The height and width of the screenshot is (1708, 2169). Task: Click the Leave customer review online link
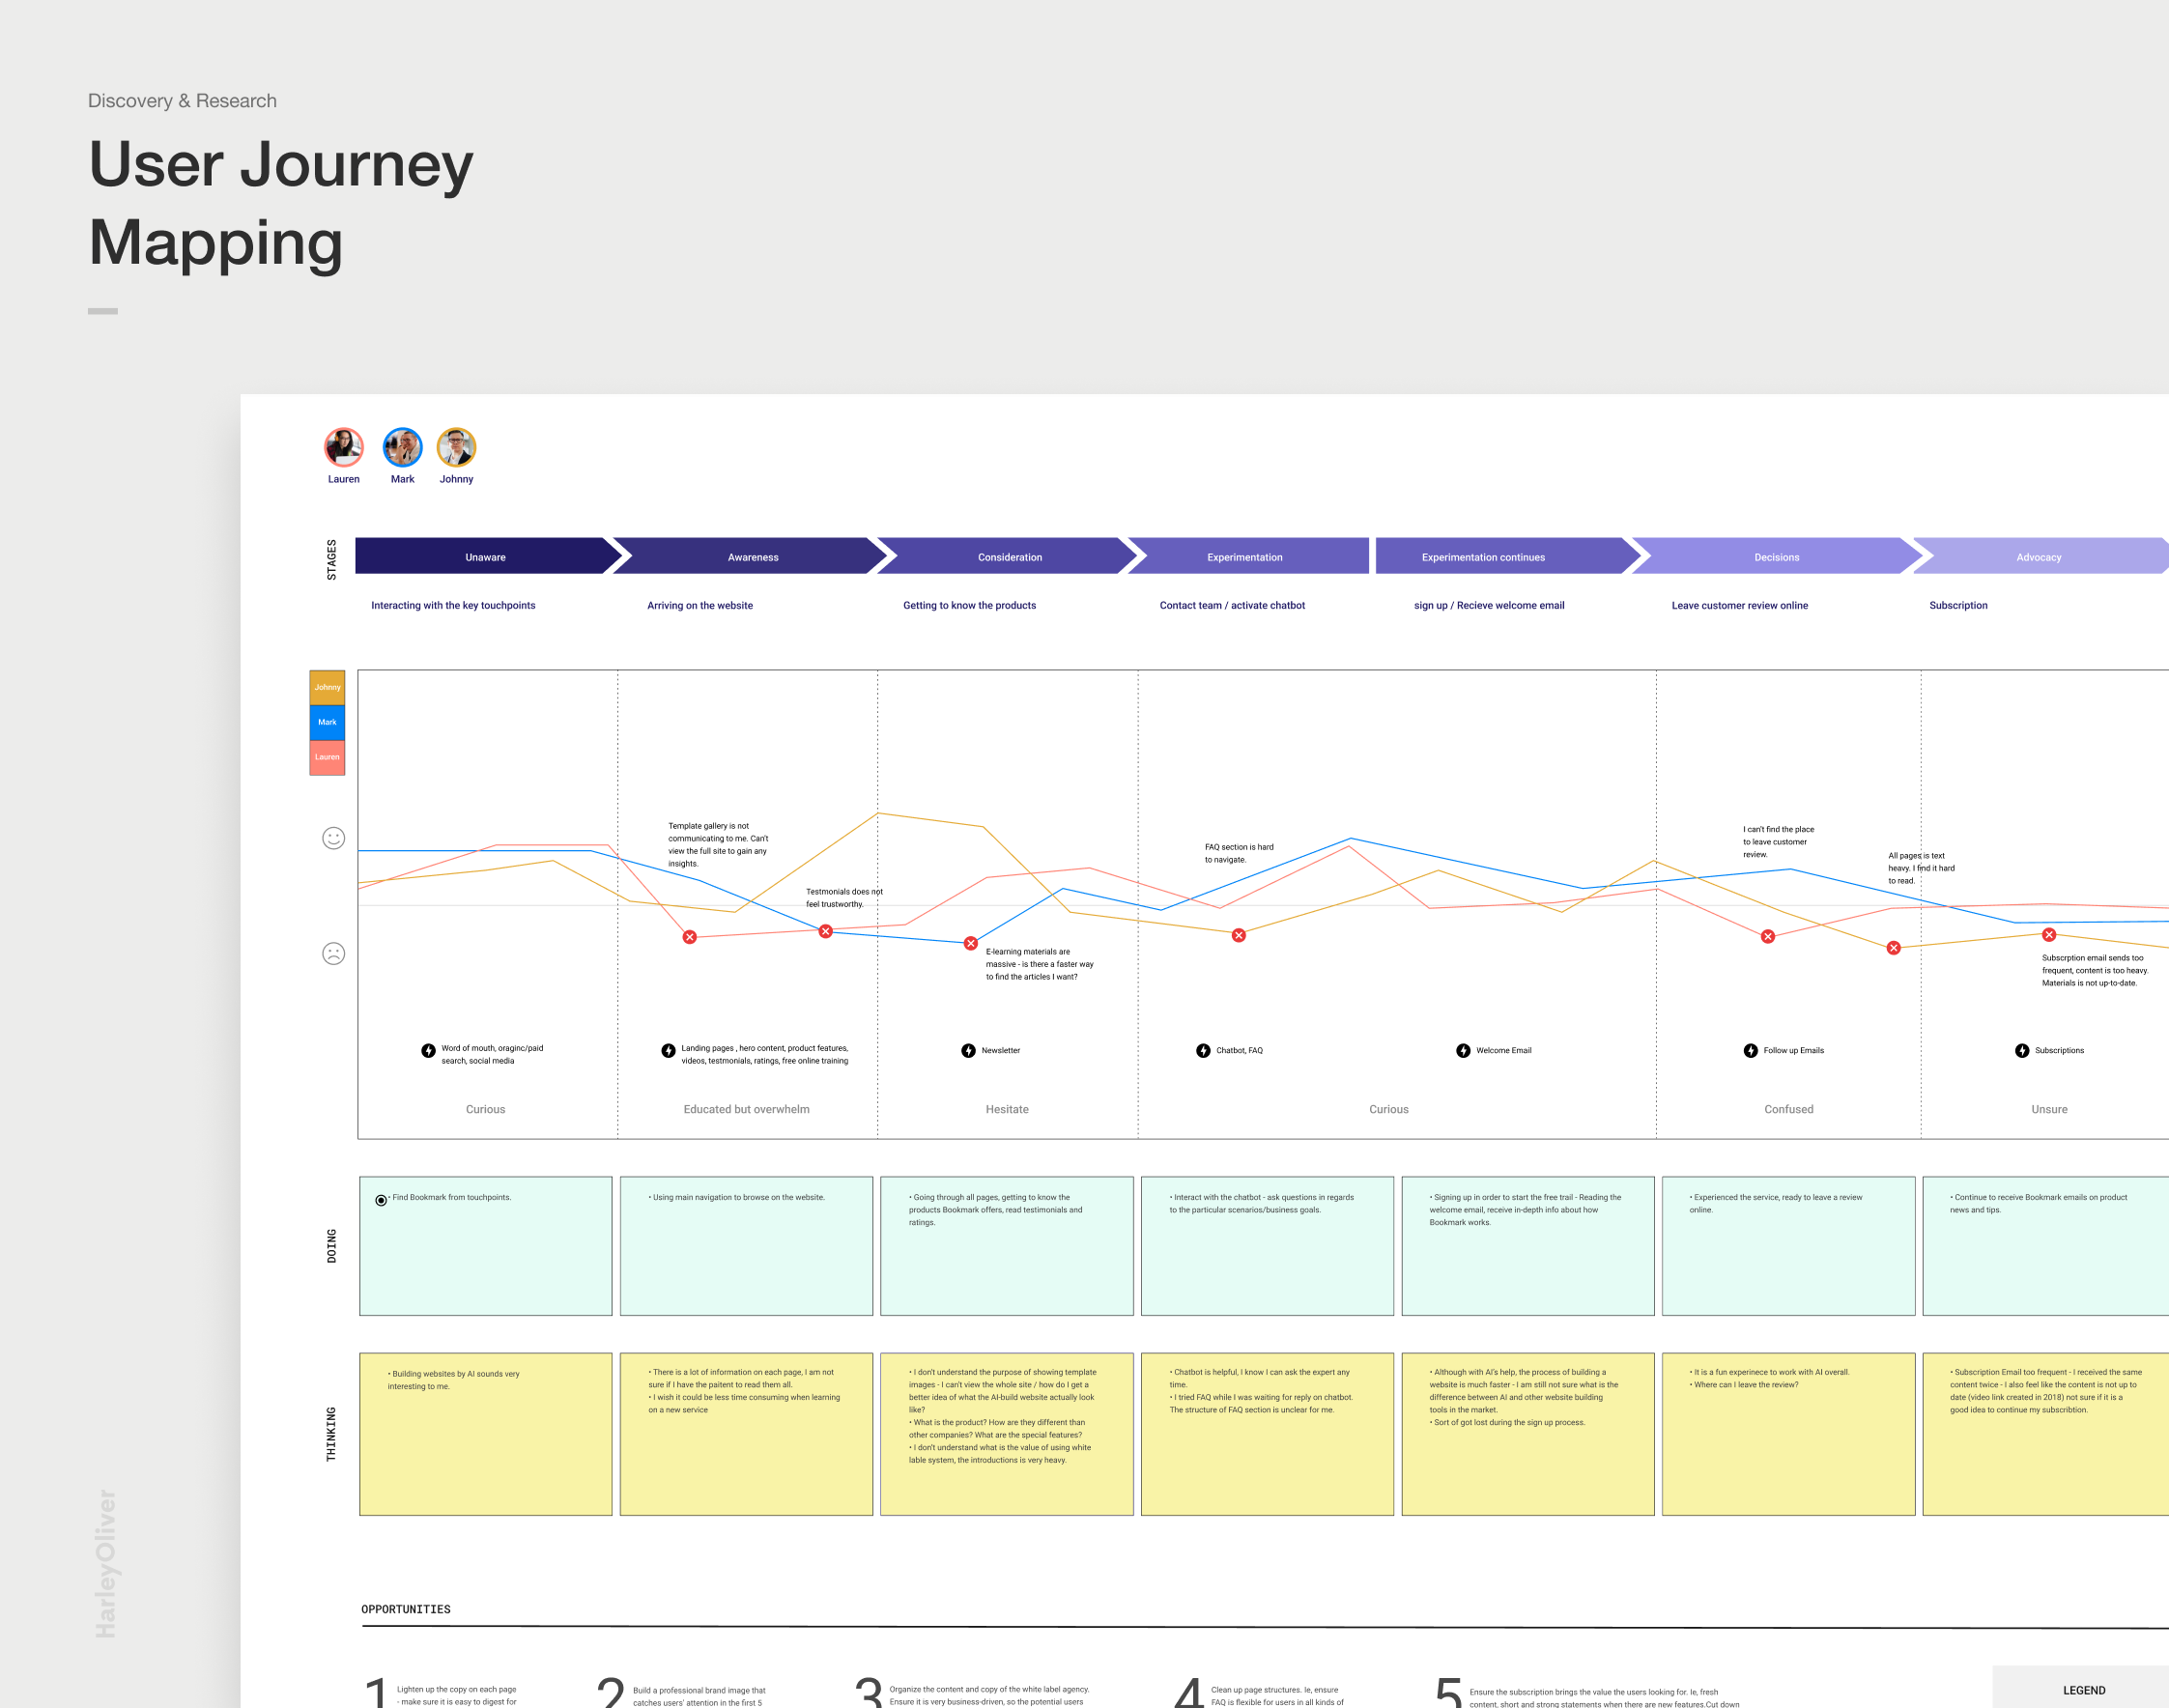click(1739, 605)
